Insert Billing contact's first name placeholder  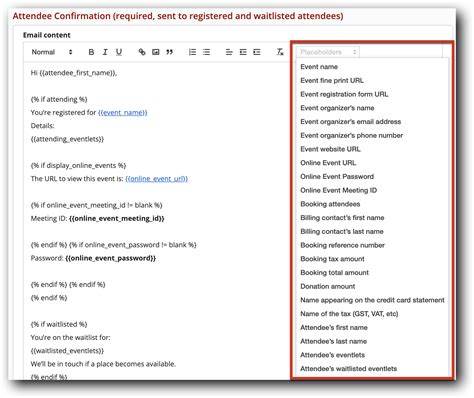pyautogui.click(x=342, y=218)
